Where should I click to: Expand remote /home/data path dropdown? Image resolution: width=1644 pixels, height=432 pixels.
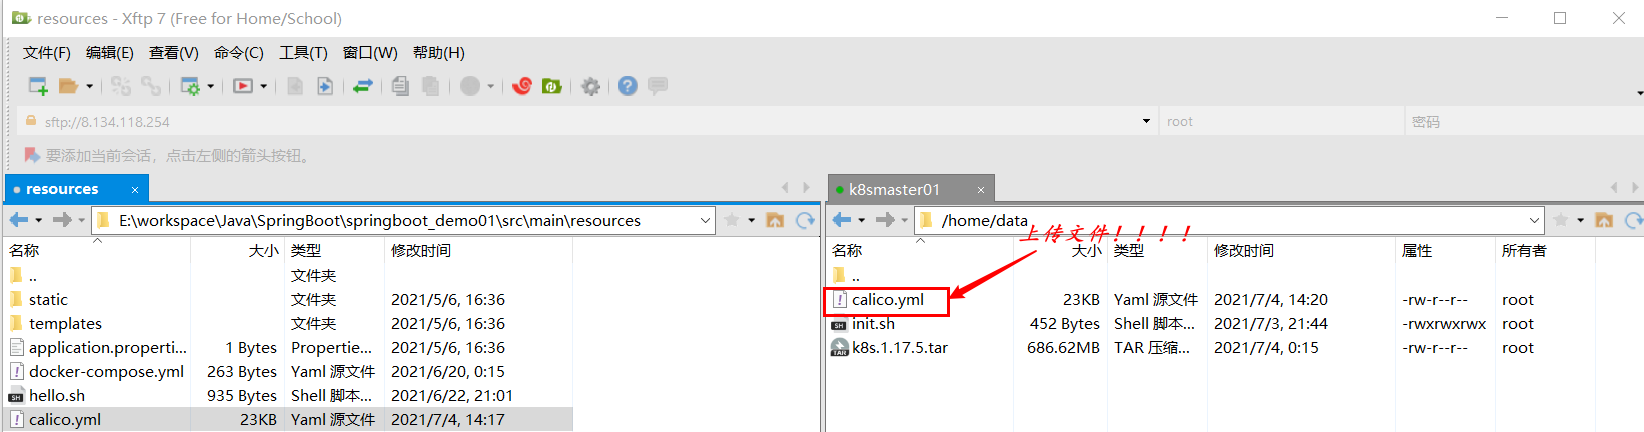pos(1534,220)
